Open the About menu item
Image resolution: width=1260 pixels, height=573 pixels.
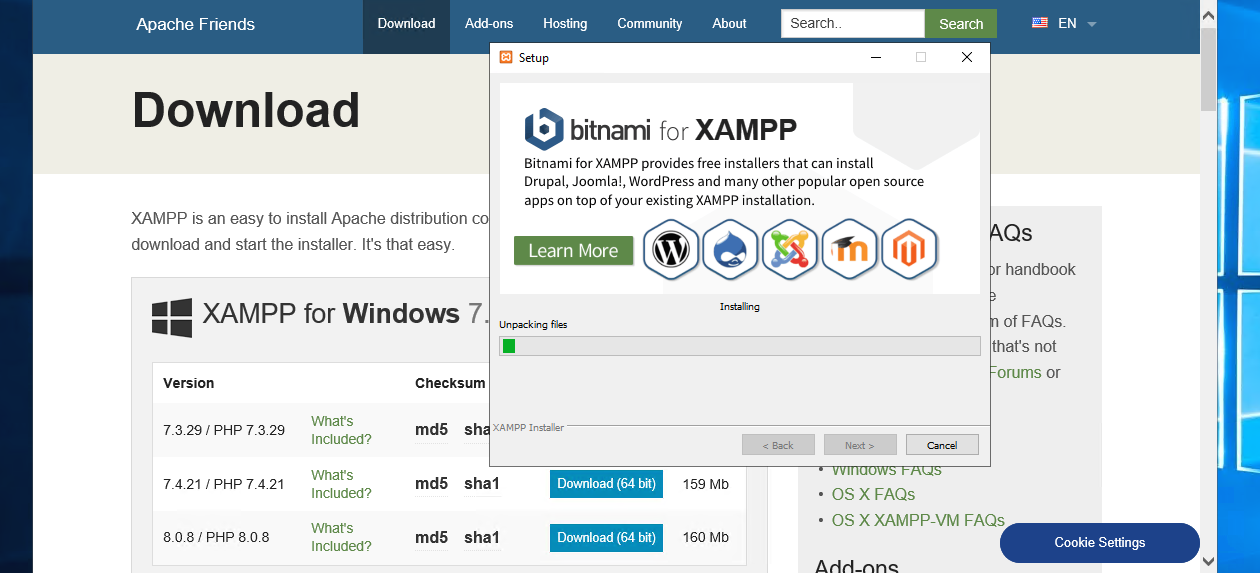729,23
